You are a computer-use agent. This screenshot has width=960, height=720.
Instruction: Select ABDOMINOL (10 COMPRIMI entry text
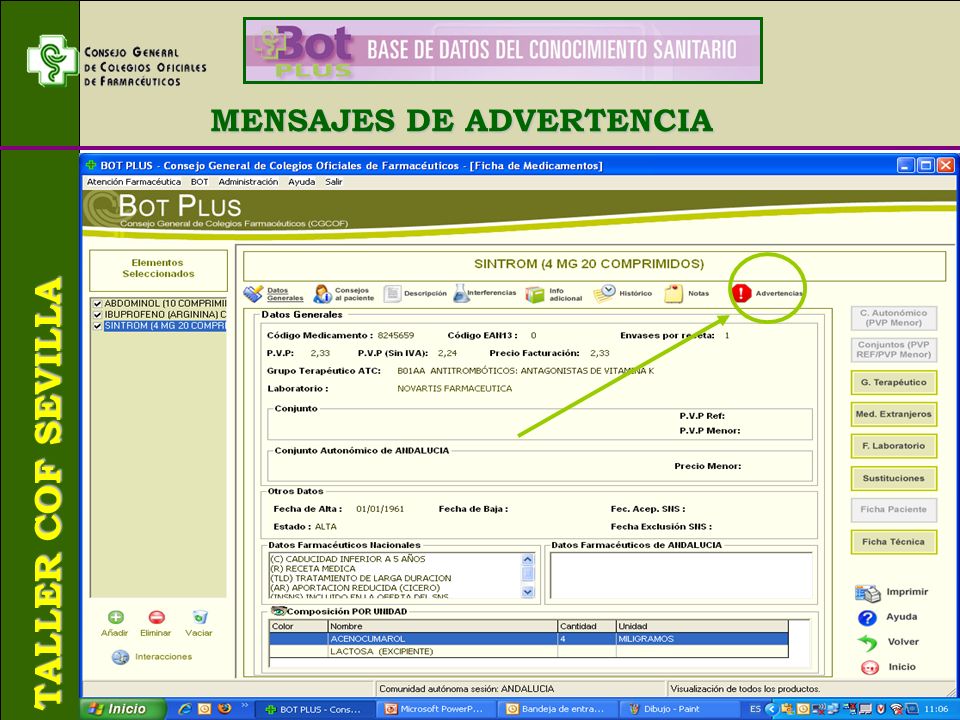click(165, 304)
